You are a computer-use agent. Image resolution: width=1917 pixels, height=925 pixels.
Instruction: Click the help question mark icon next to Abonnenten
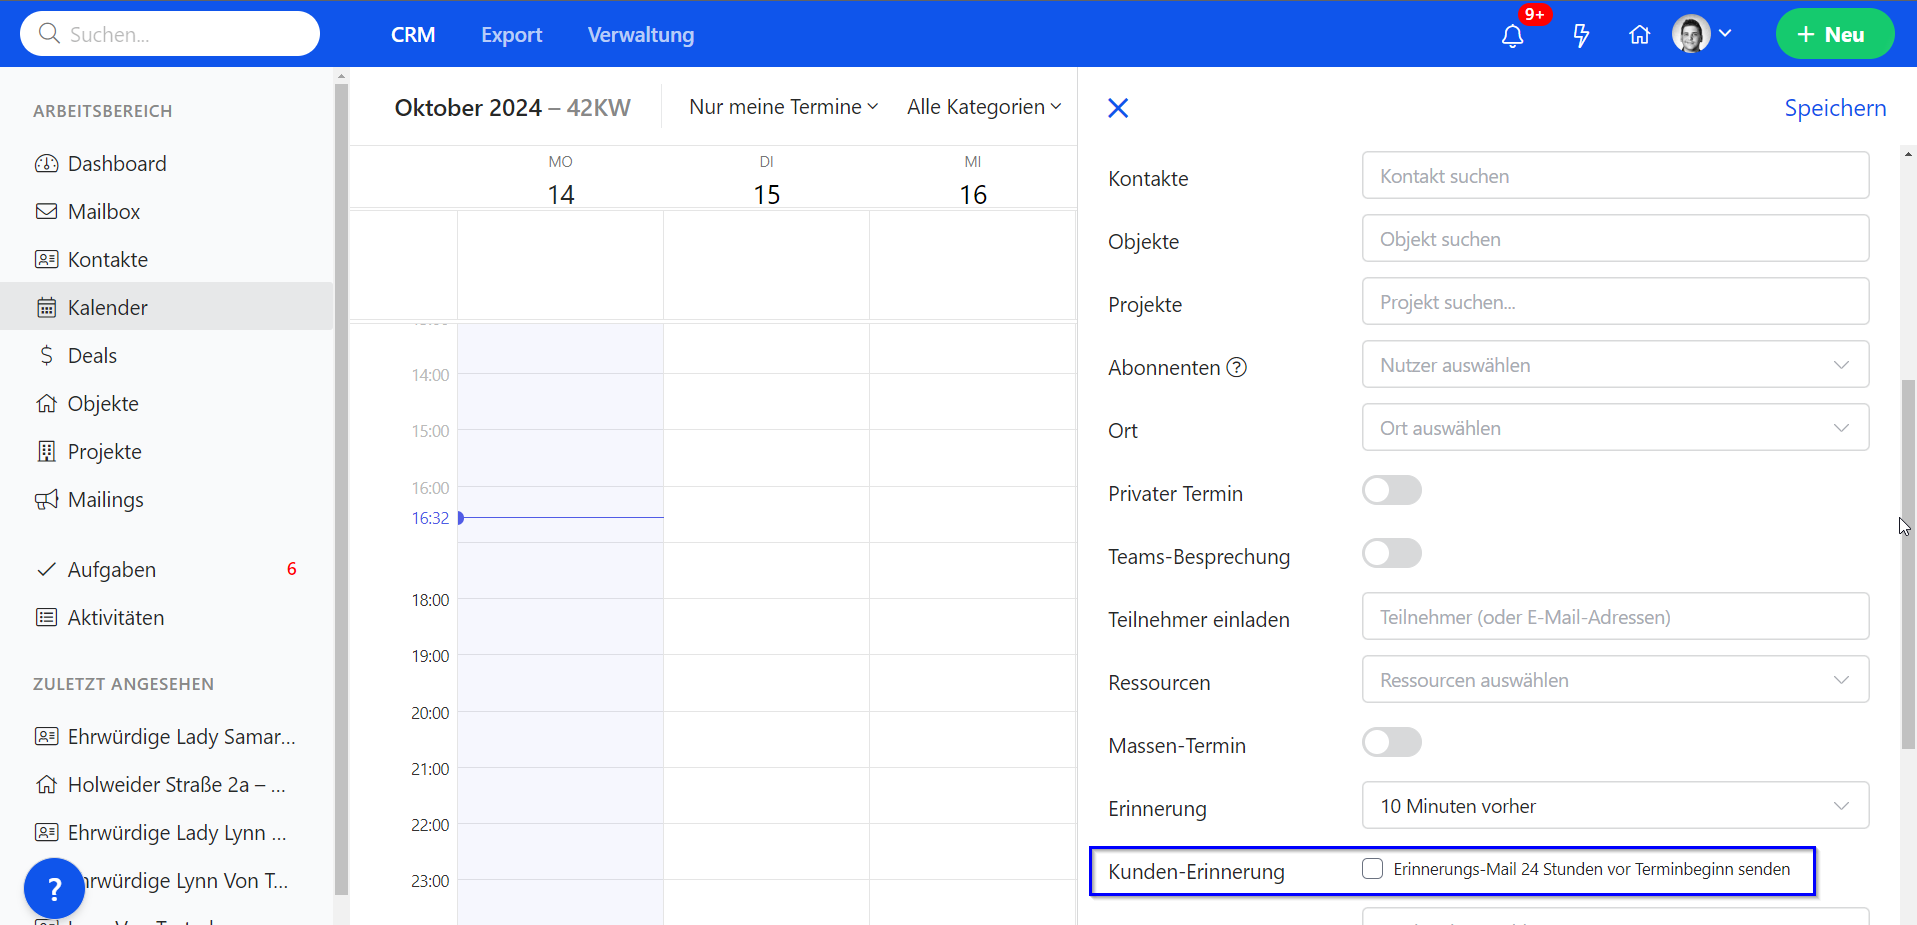coord(1237,368)
